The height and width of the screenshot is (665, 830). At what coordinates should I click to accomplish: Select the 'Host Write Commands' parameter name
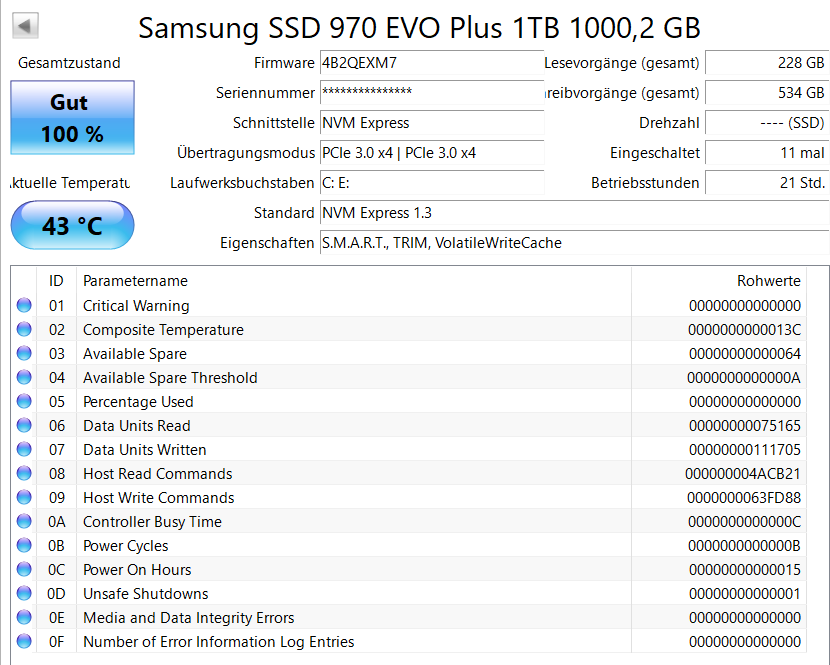pyautogui.click(x=158, y=498)
